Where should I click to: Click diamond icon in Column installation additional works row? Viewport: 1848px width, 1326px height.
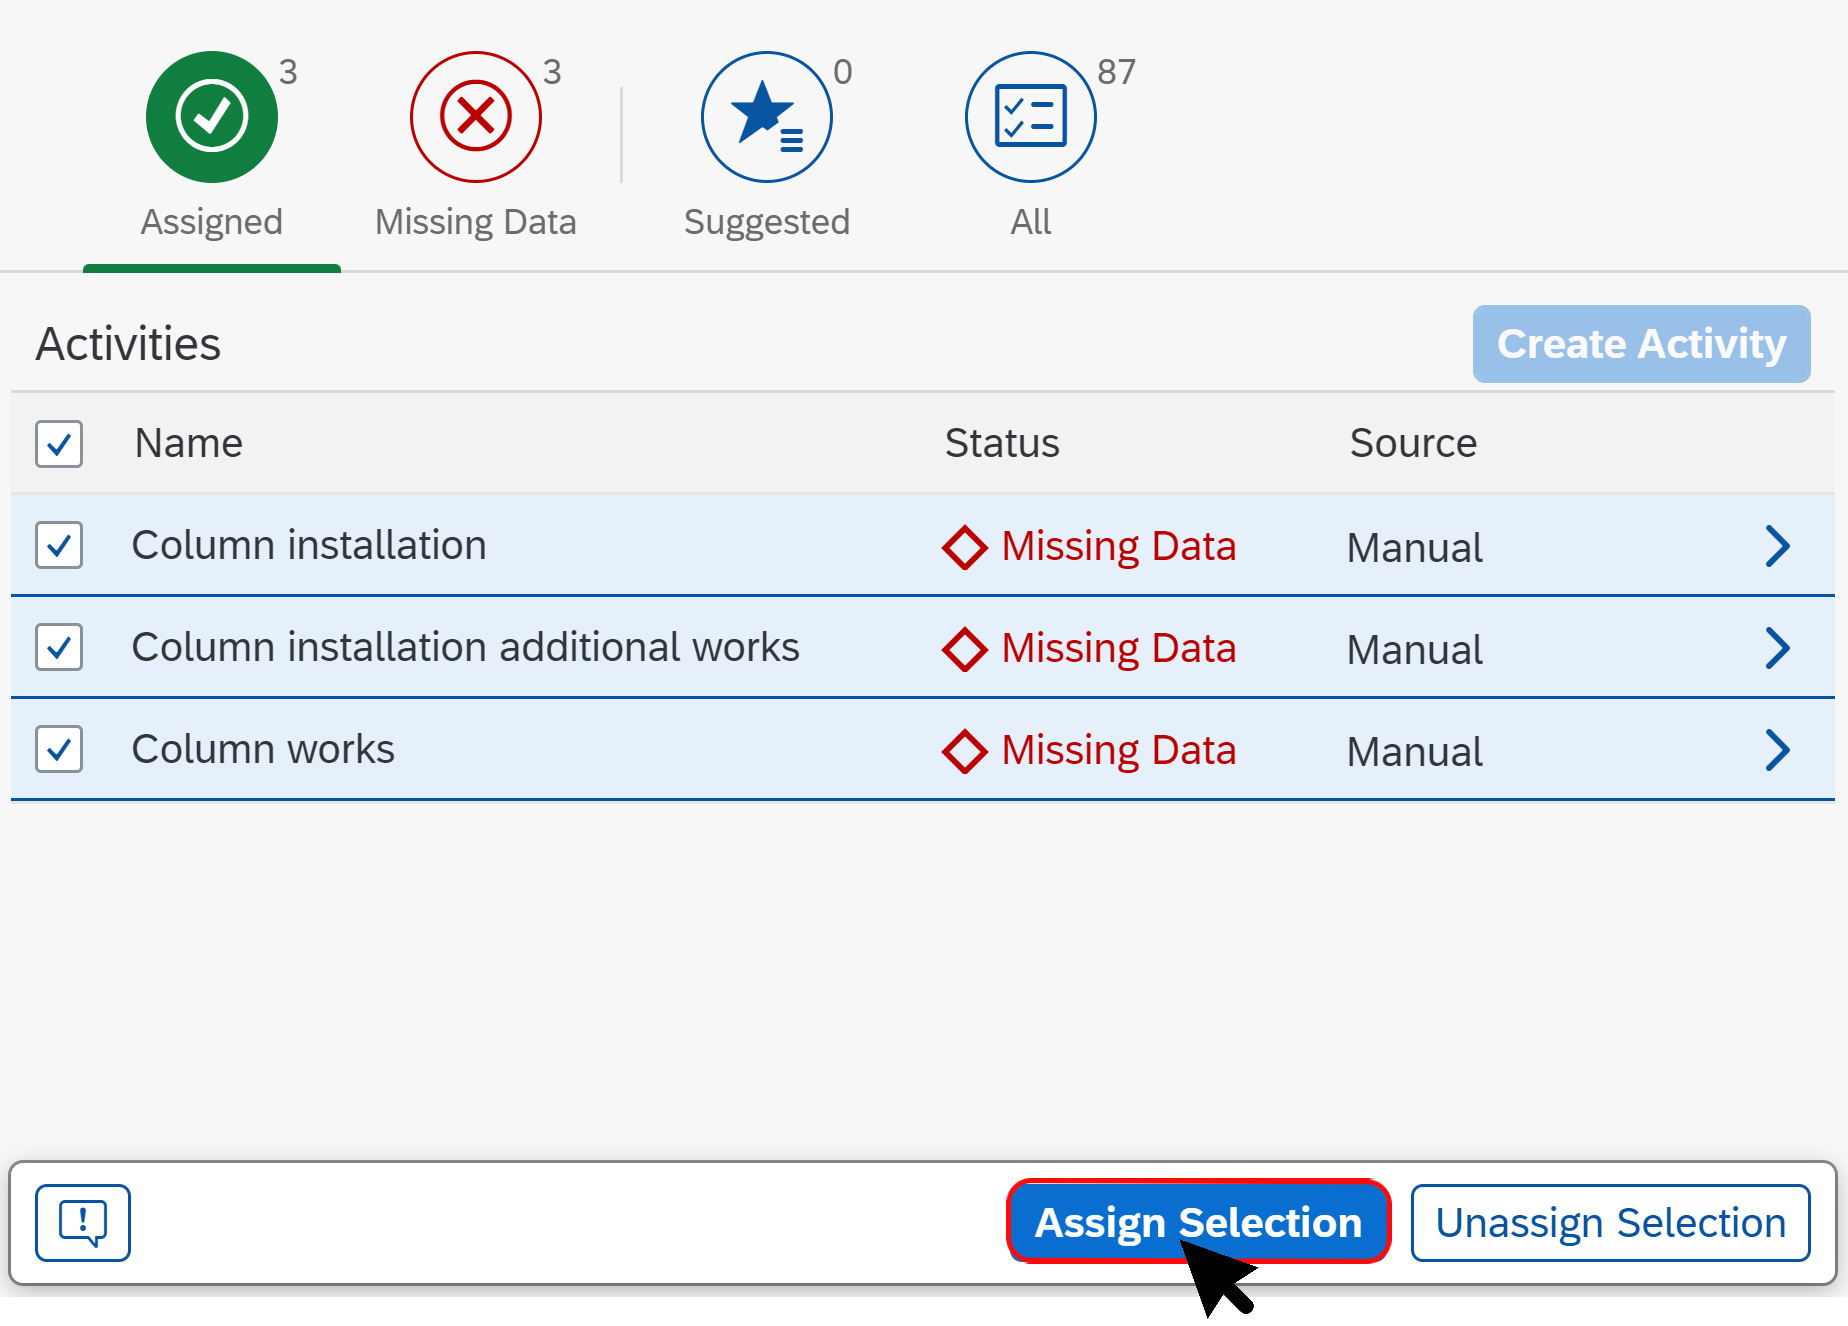(965, 649)
